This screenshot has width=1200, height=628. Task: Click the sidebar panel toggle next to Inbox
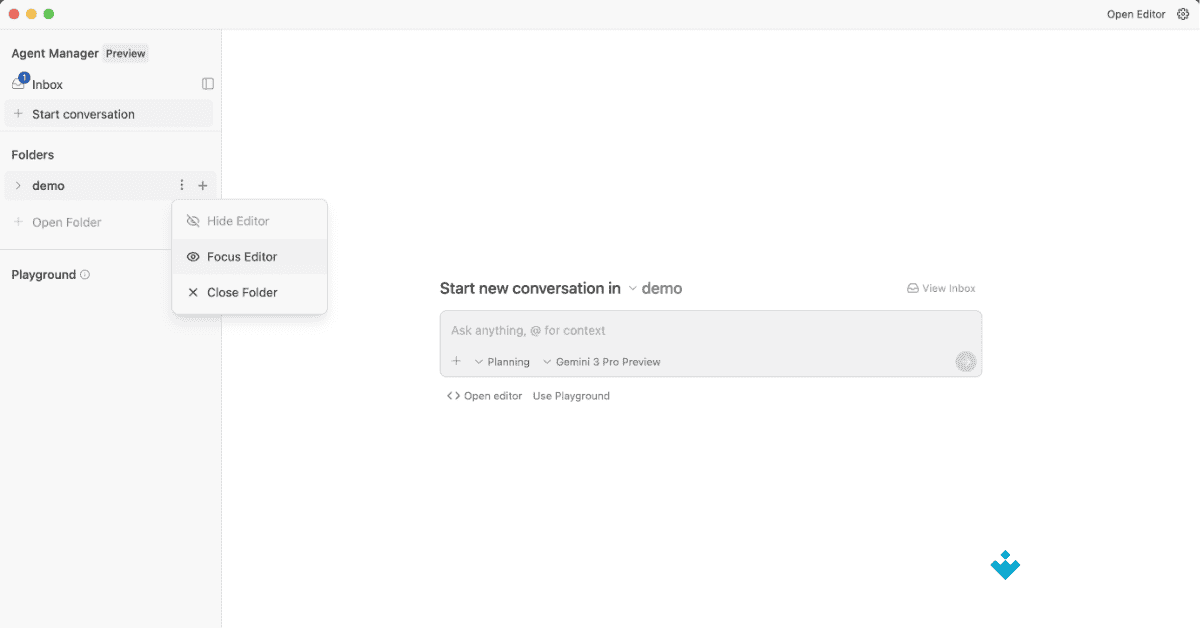pyautogui.click(x=207, y=84)
